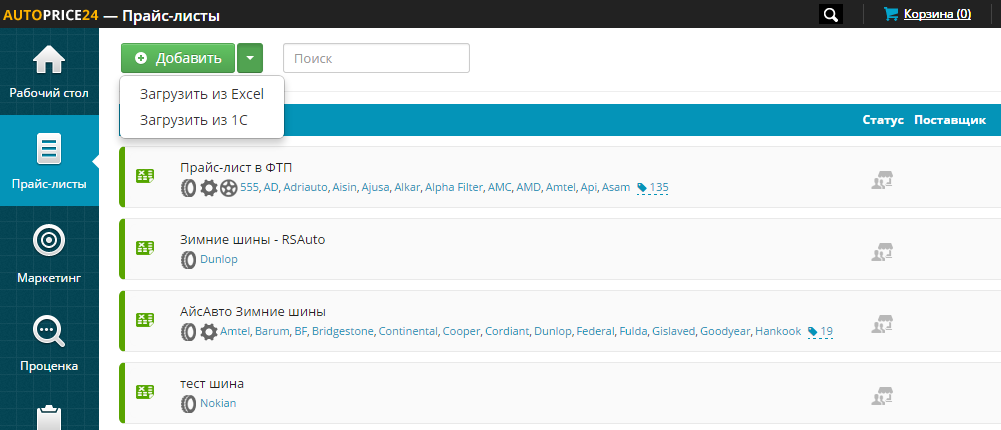
Task: Open the Корзина (0) link
Action: 937,14
